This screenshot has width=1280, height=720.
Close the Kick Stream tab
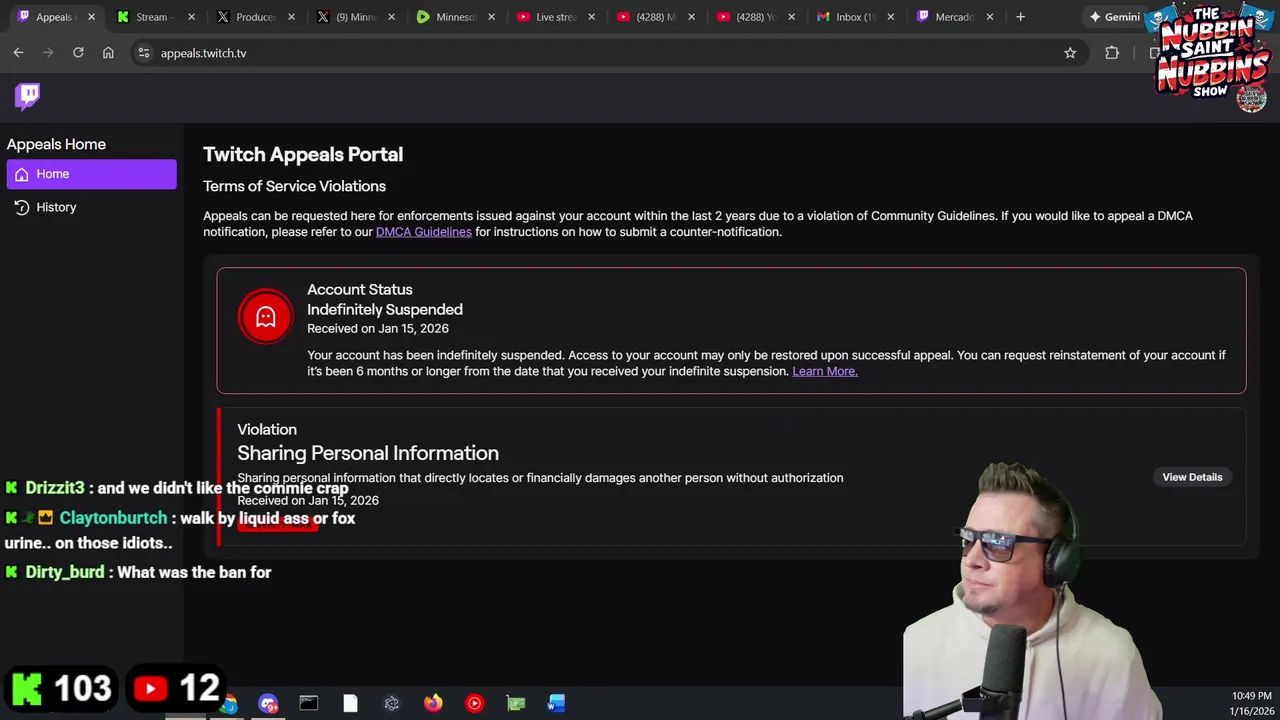click(x=191, y=17)
